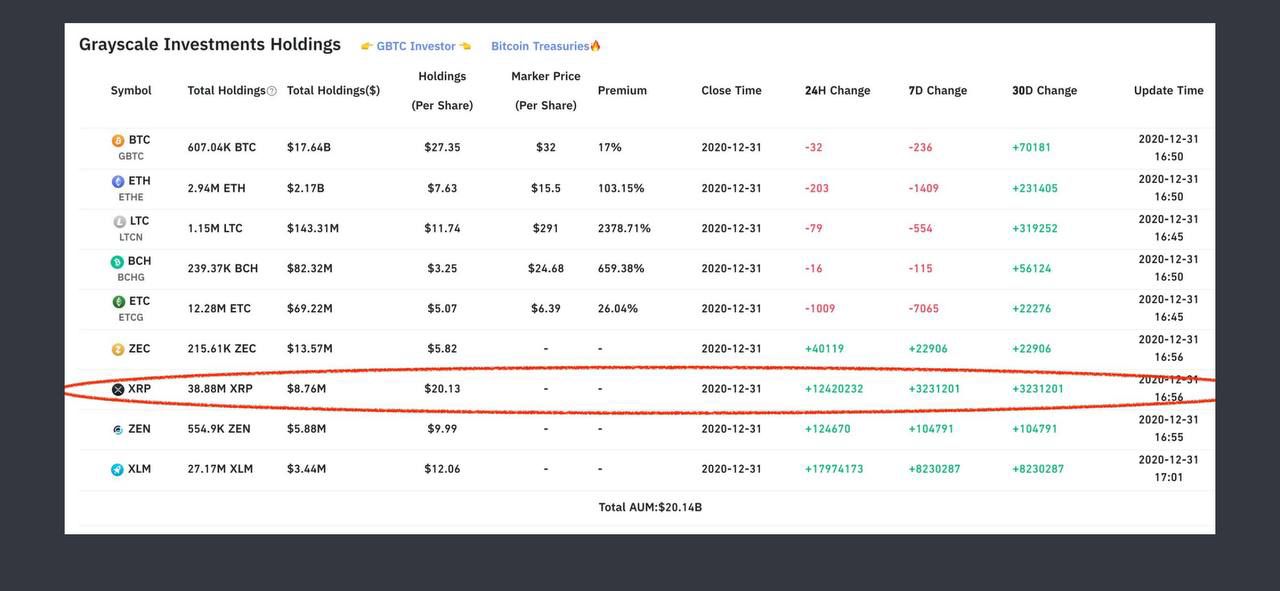Click the +124670 ZEN 24H change
Screen dimensions: 1280x591
click(x=828, y=428)
